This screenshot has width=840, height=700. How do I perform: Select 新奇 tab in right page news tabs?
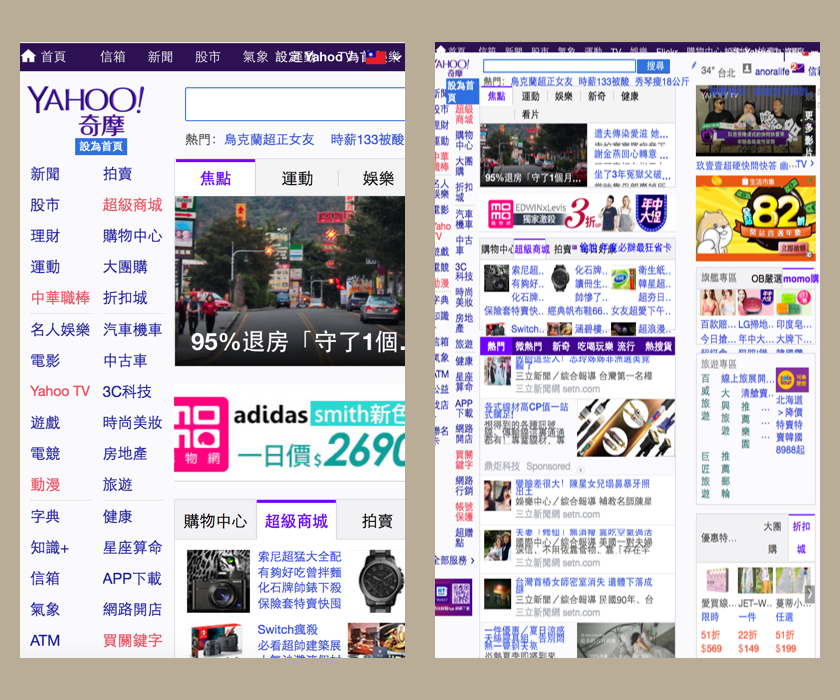596,96
